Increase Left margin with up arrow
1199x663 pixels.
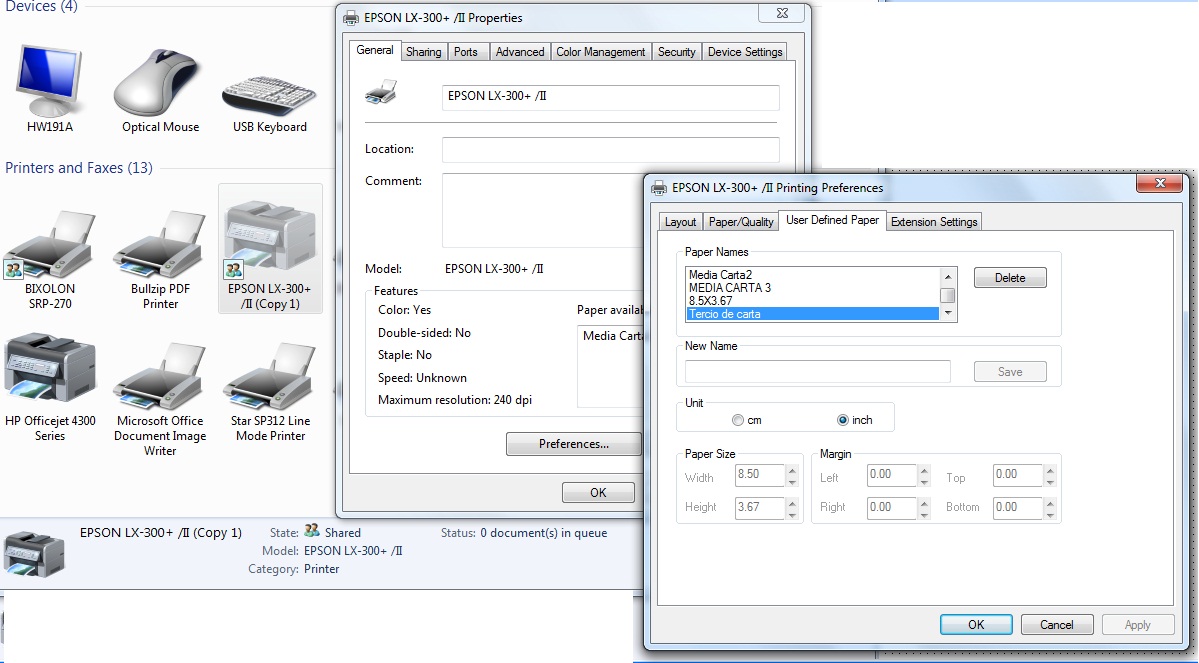pyautogui.click(x=924, y=470)
